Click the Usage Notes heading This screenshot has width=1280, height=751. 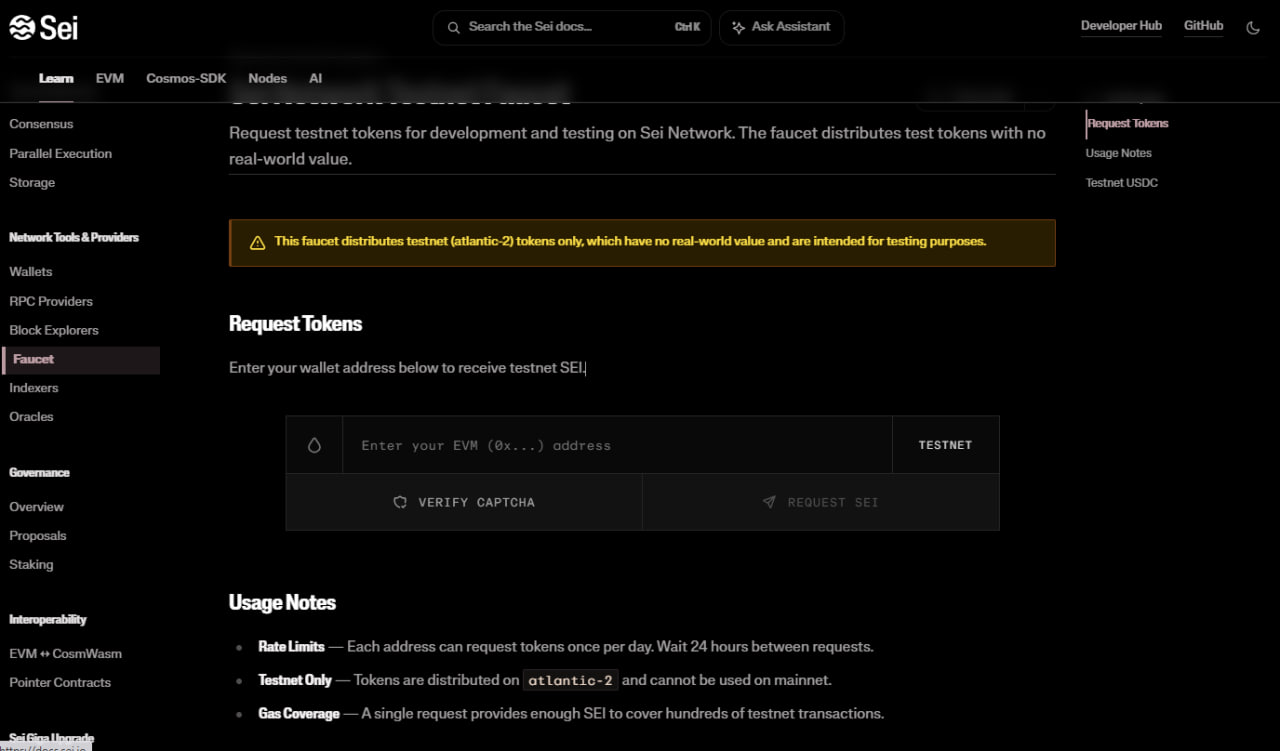coord(282,603)
